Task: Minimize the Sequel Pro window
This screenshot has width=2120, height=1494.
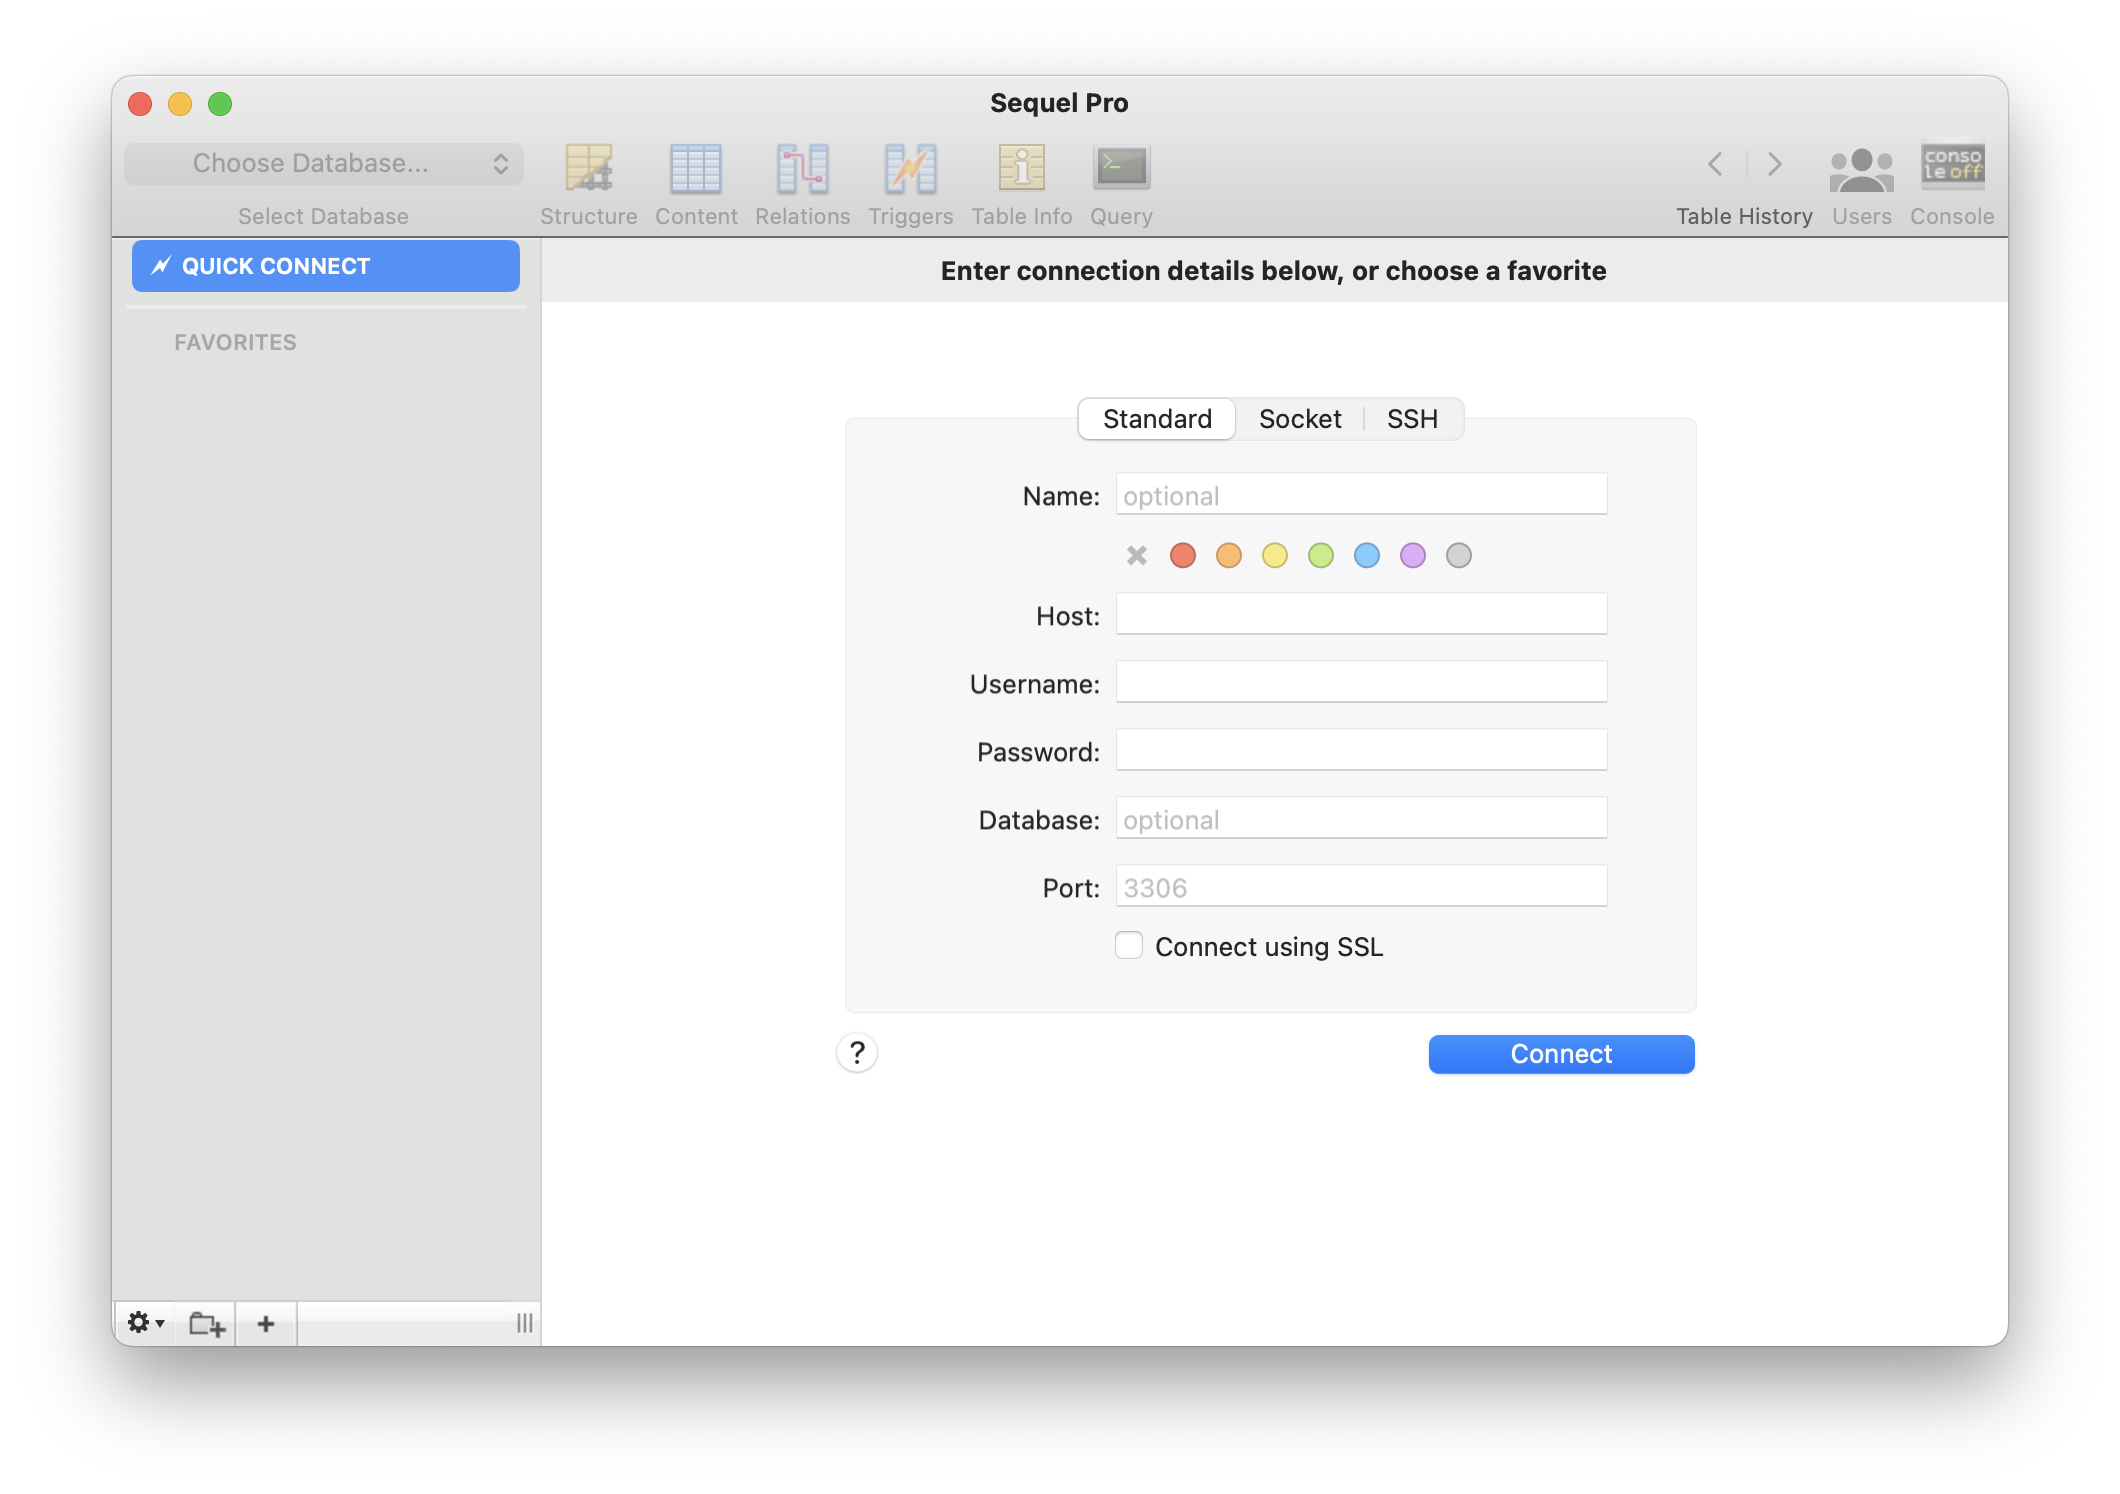Action: pos(180,104)
